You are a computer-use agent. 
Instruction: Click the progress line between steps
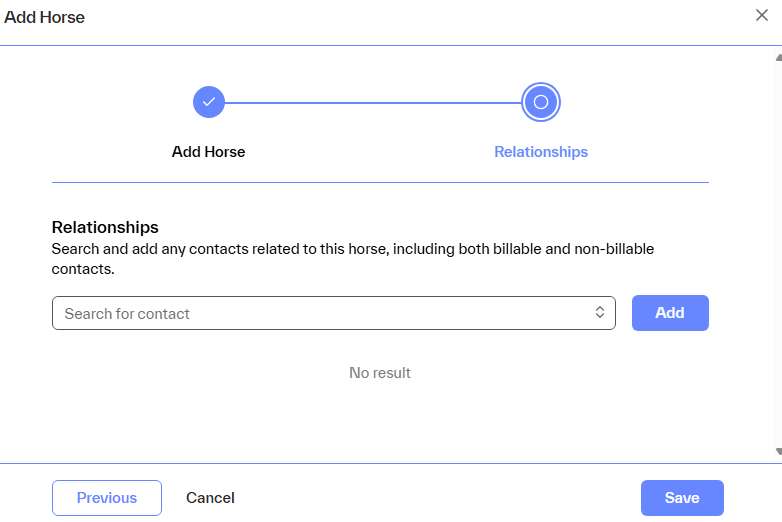[373, 102]
